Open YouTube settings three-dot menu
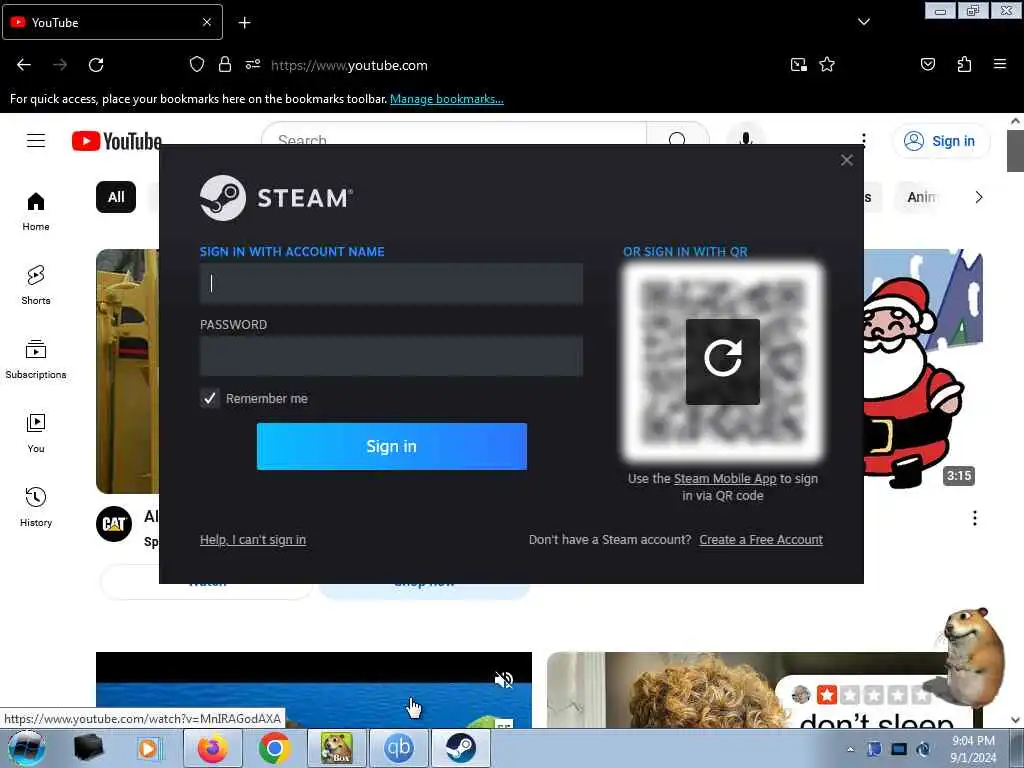Screen dimensions: 1024x768 (864, 138)
